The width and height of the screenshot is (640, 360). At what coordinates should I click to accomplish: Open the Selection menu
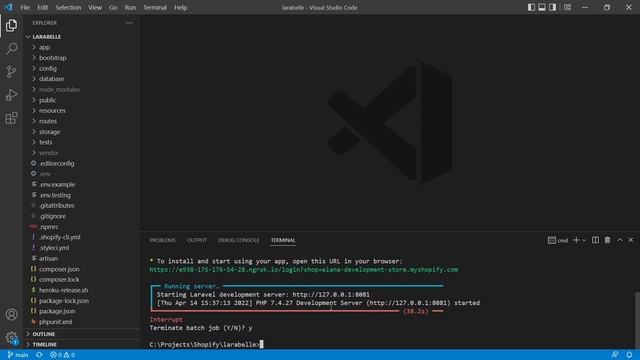click(68, 7)
